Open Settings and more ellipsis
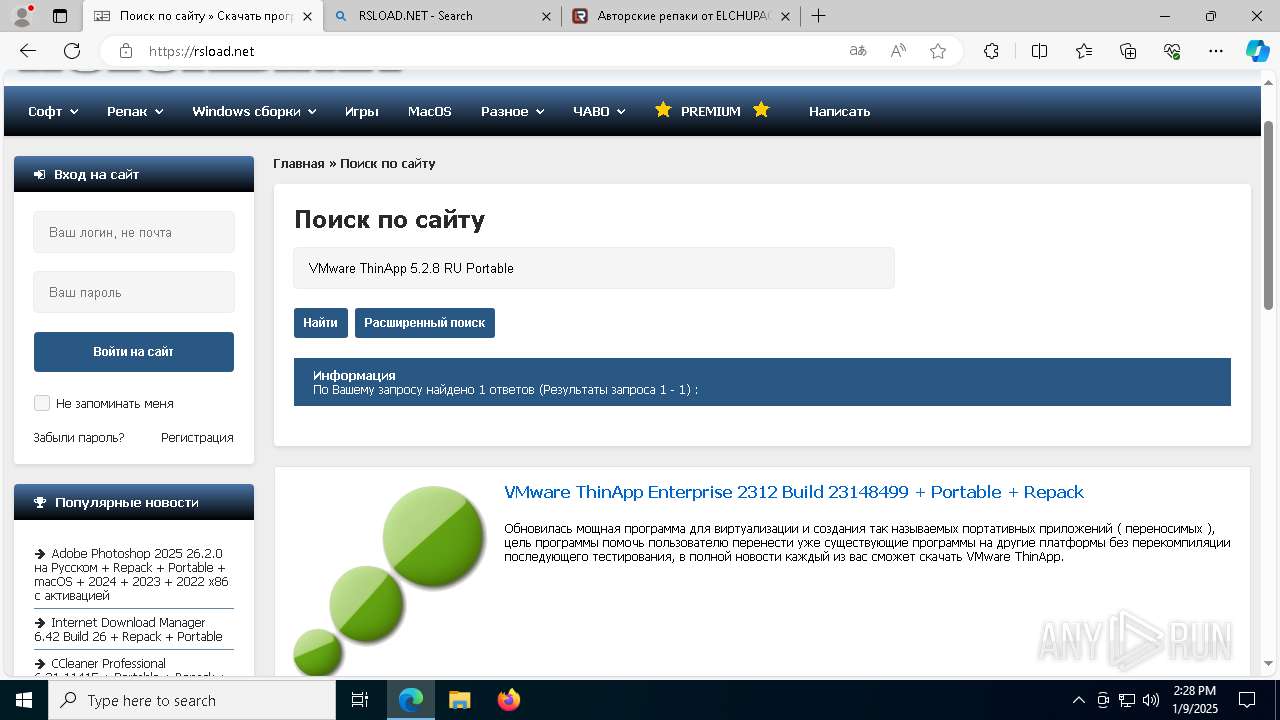The image size is (1280, 720). point(1216,51)
